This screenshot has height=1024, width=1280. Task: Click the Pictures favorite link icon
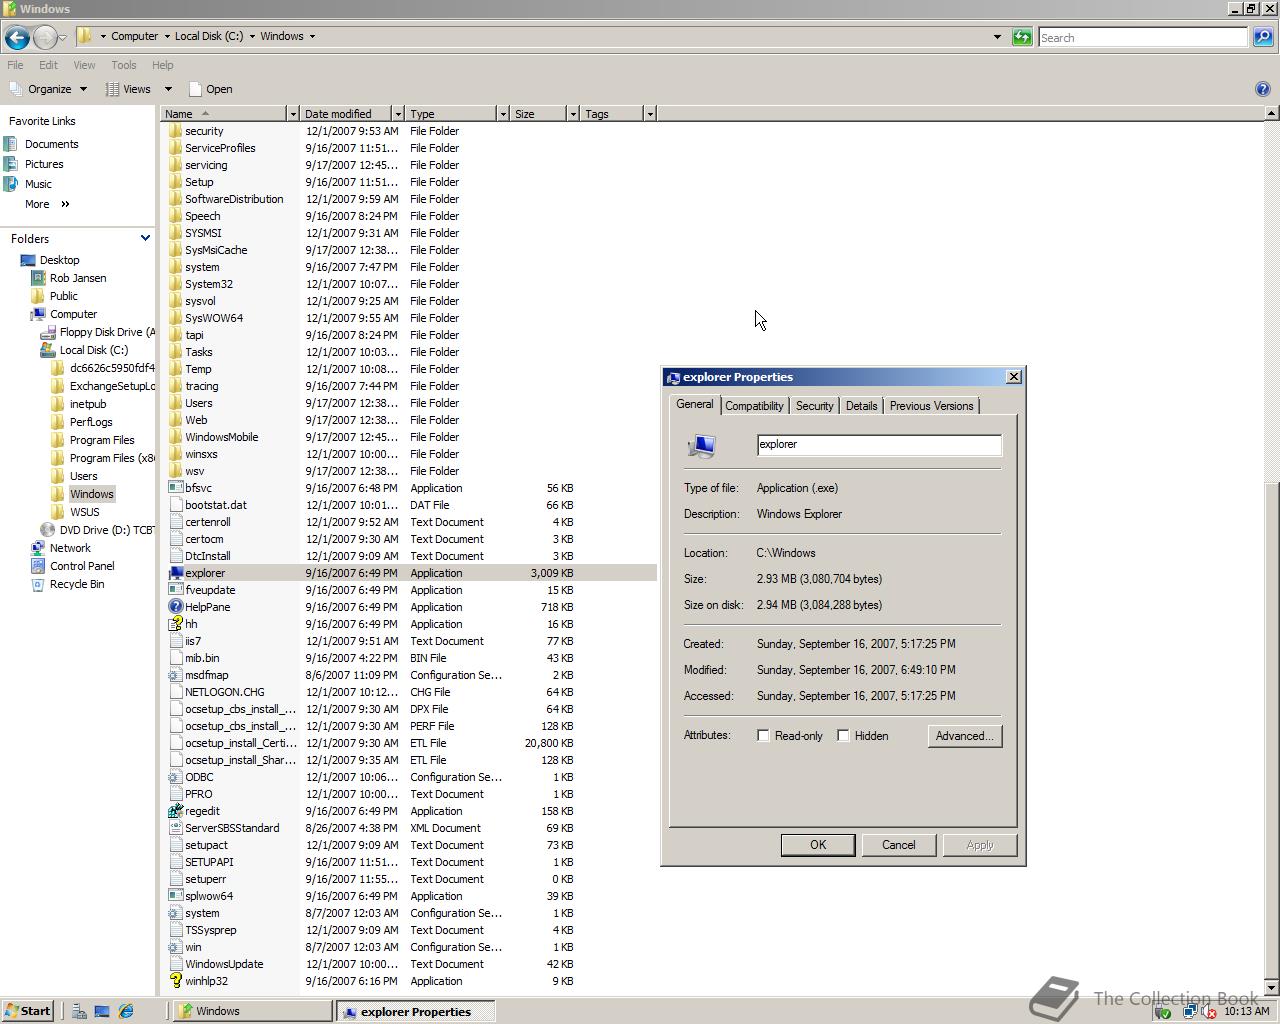(11, 164)
